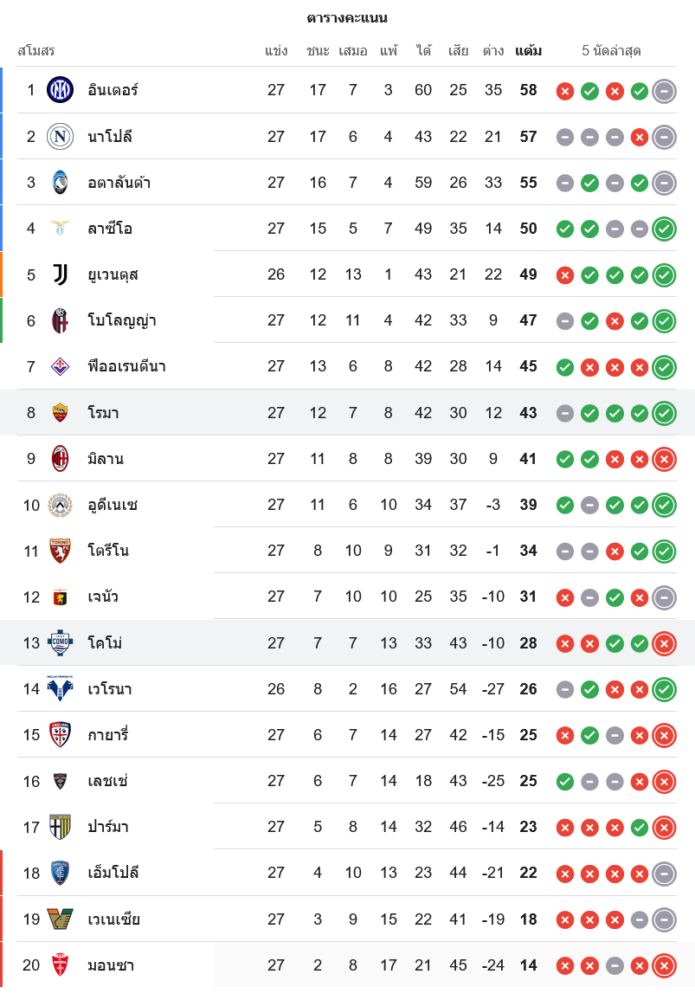The height and width of the screenshot is (1000, 695).
Task: Click the Inter club crest icon
Action: click(x=60, y=90)
